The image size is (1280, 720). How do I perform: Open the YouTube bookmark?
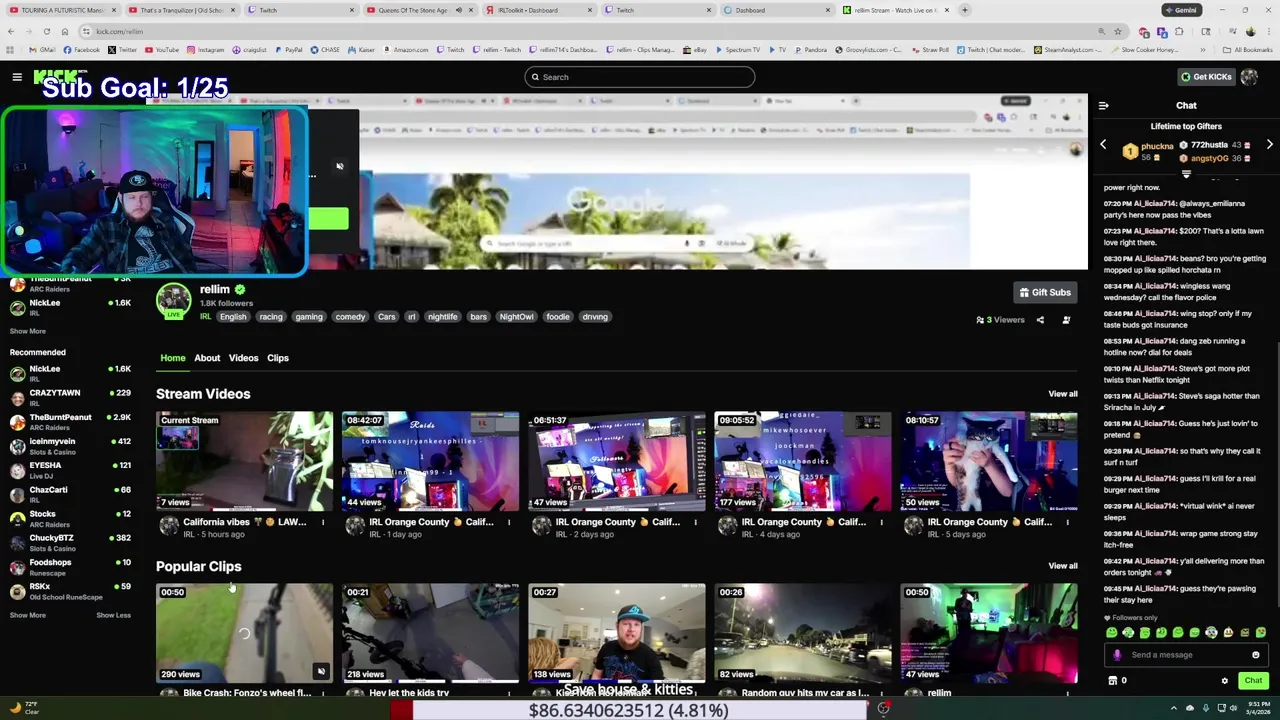pos(160,50)
